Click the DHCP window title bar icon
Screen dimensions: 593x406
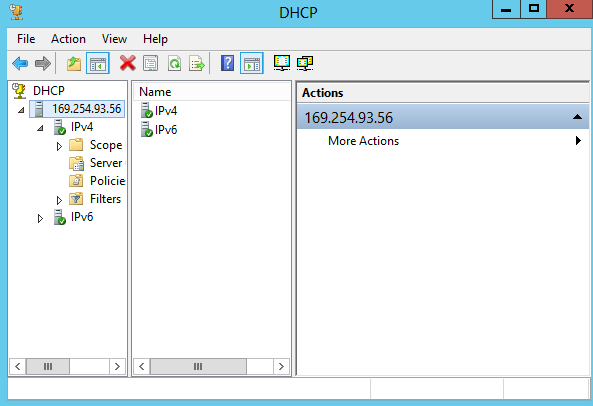16,12
